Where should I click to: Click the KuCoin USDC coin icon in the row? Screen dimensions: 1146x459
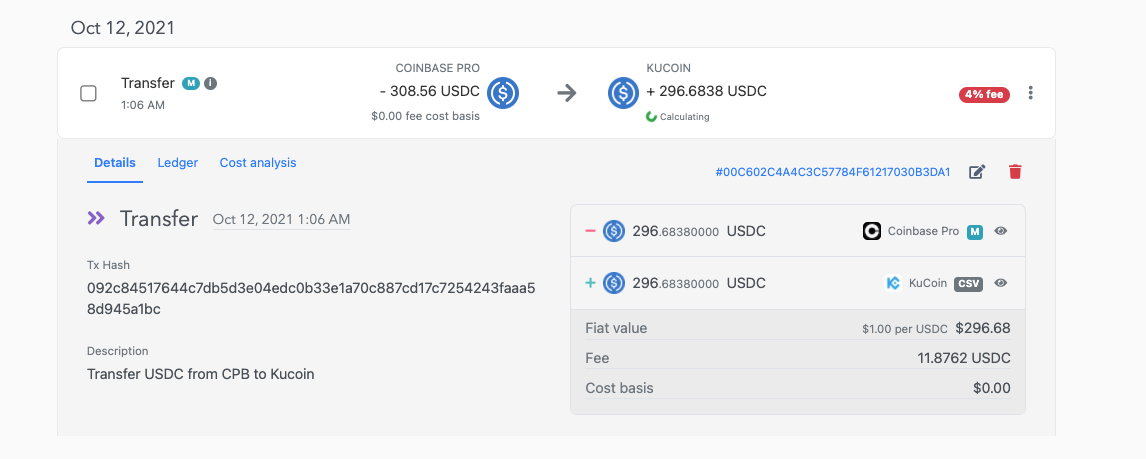tap(624, 93)
